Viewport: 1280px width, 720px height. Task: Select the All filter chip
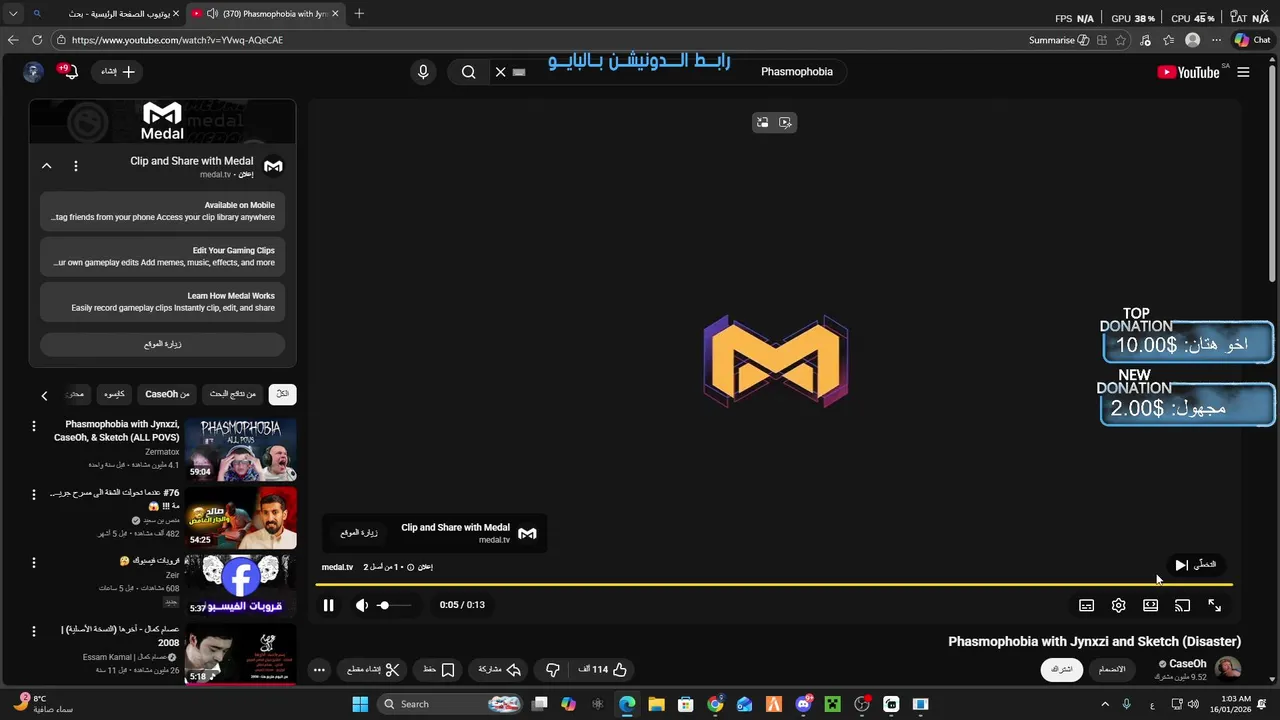click(x=282, y=394)
